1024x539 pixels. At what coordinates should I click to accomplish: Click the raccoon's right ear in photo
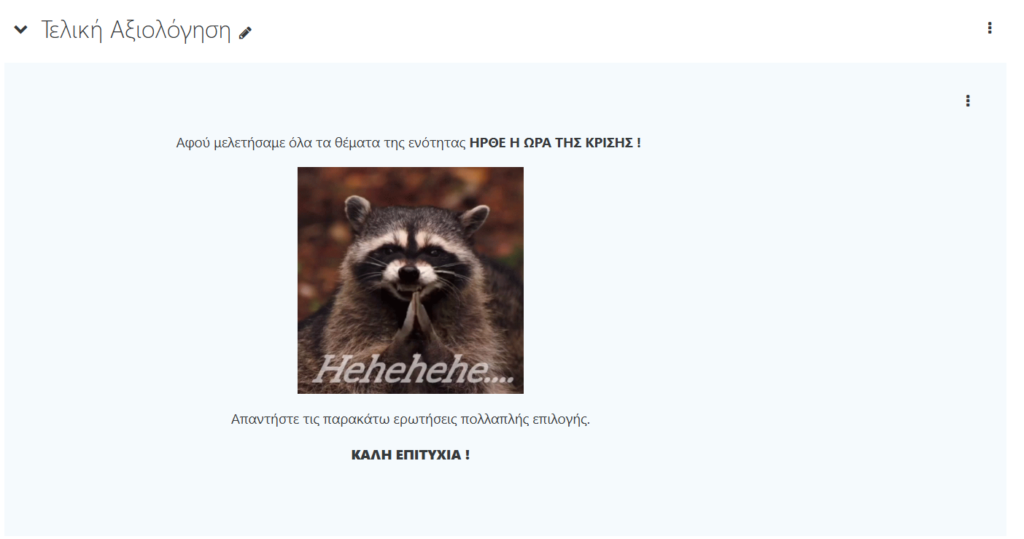coord(474,218)
